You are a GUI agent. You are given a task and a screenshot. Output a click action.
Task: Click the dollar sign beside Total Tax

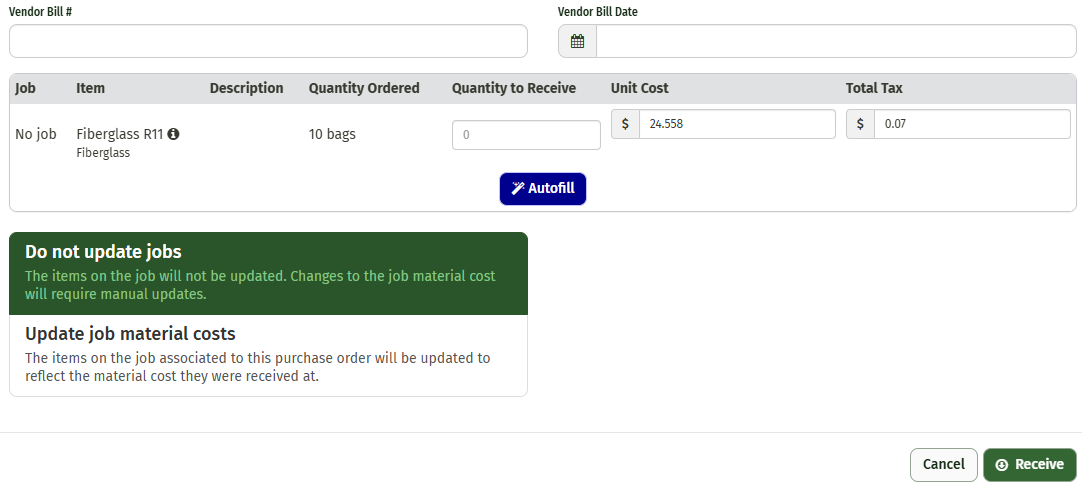tap(860, 124)
